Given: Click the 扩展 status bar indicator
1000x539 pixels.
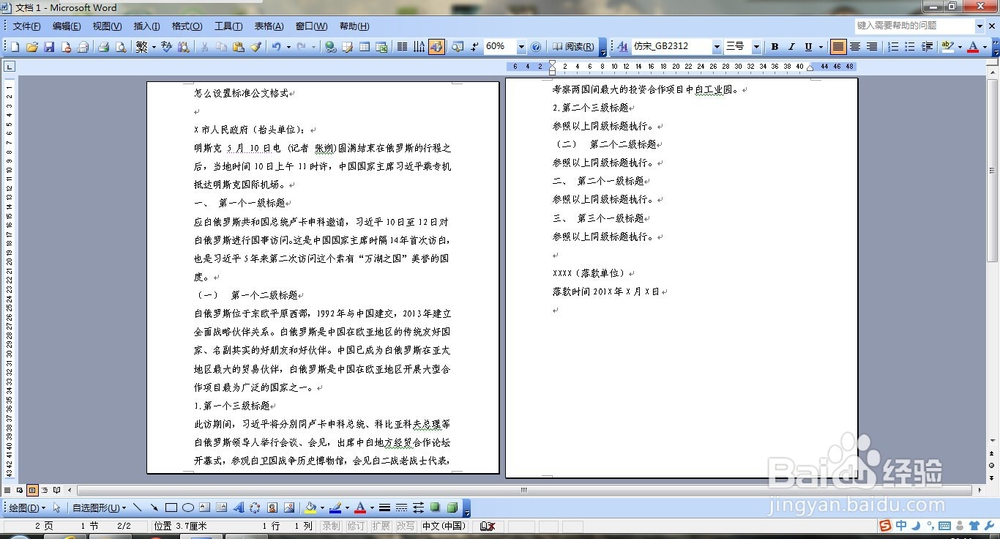Looking at the screenshot, I should pos(381,526).
